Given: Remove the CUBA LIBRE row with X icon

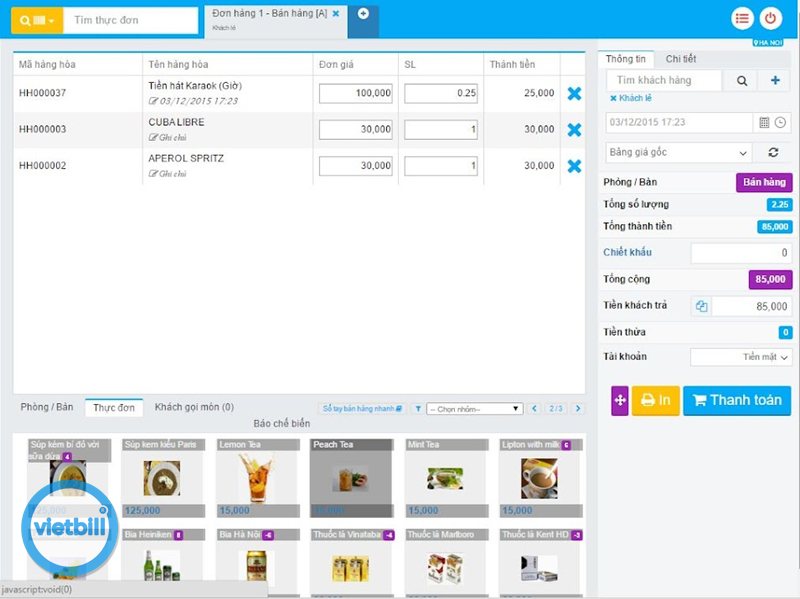Looking at the screenshot, I should (x=574, y=130).
